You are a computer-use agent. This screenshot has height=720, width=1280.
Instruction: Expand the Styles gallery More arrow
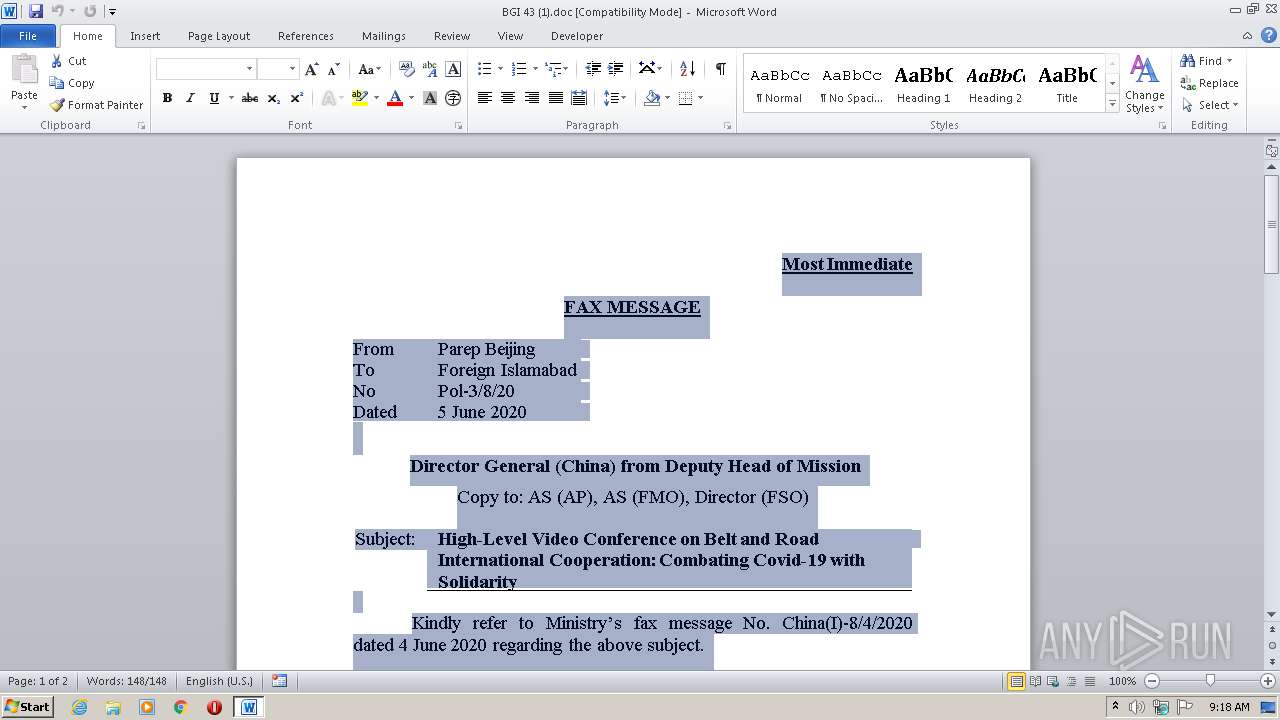click(1112, 104)
